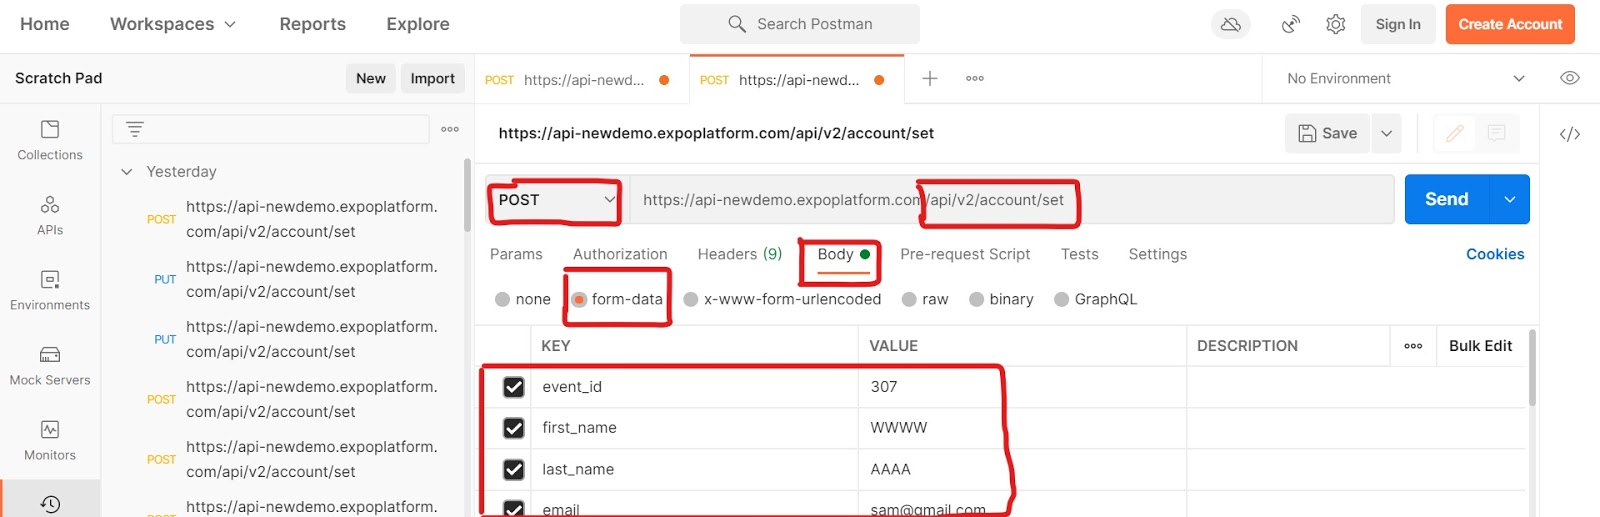Click the history filter icon
This screenshot has height=517, width=1600.
tap(135, 129)
